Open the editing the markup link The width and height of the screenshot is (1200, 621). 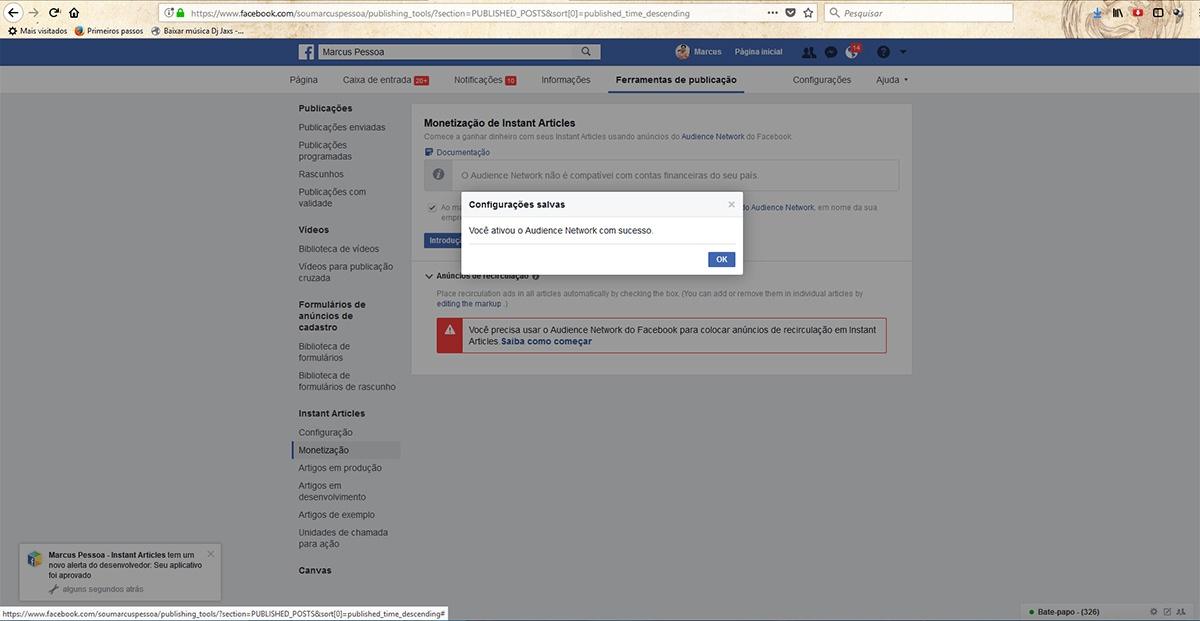coord(469,303)
